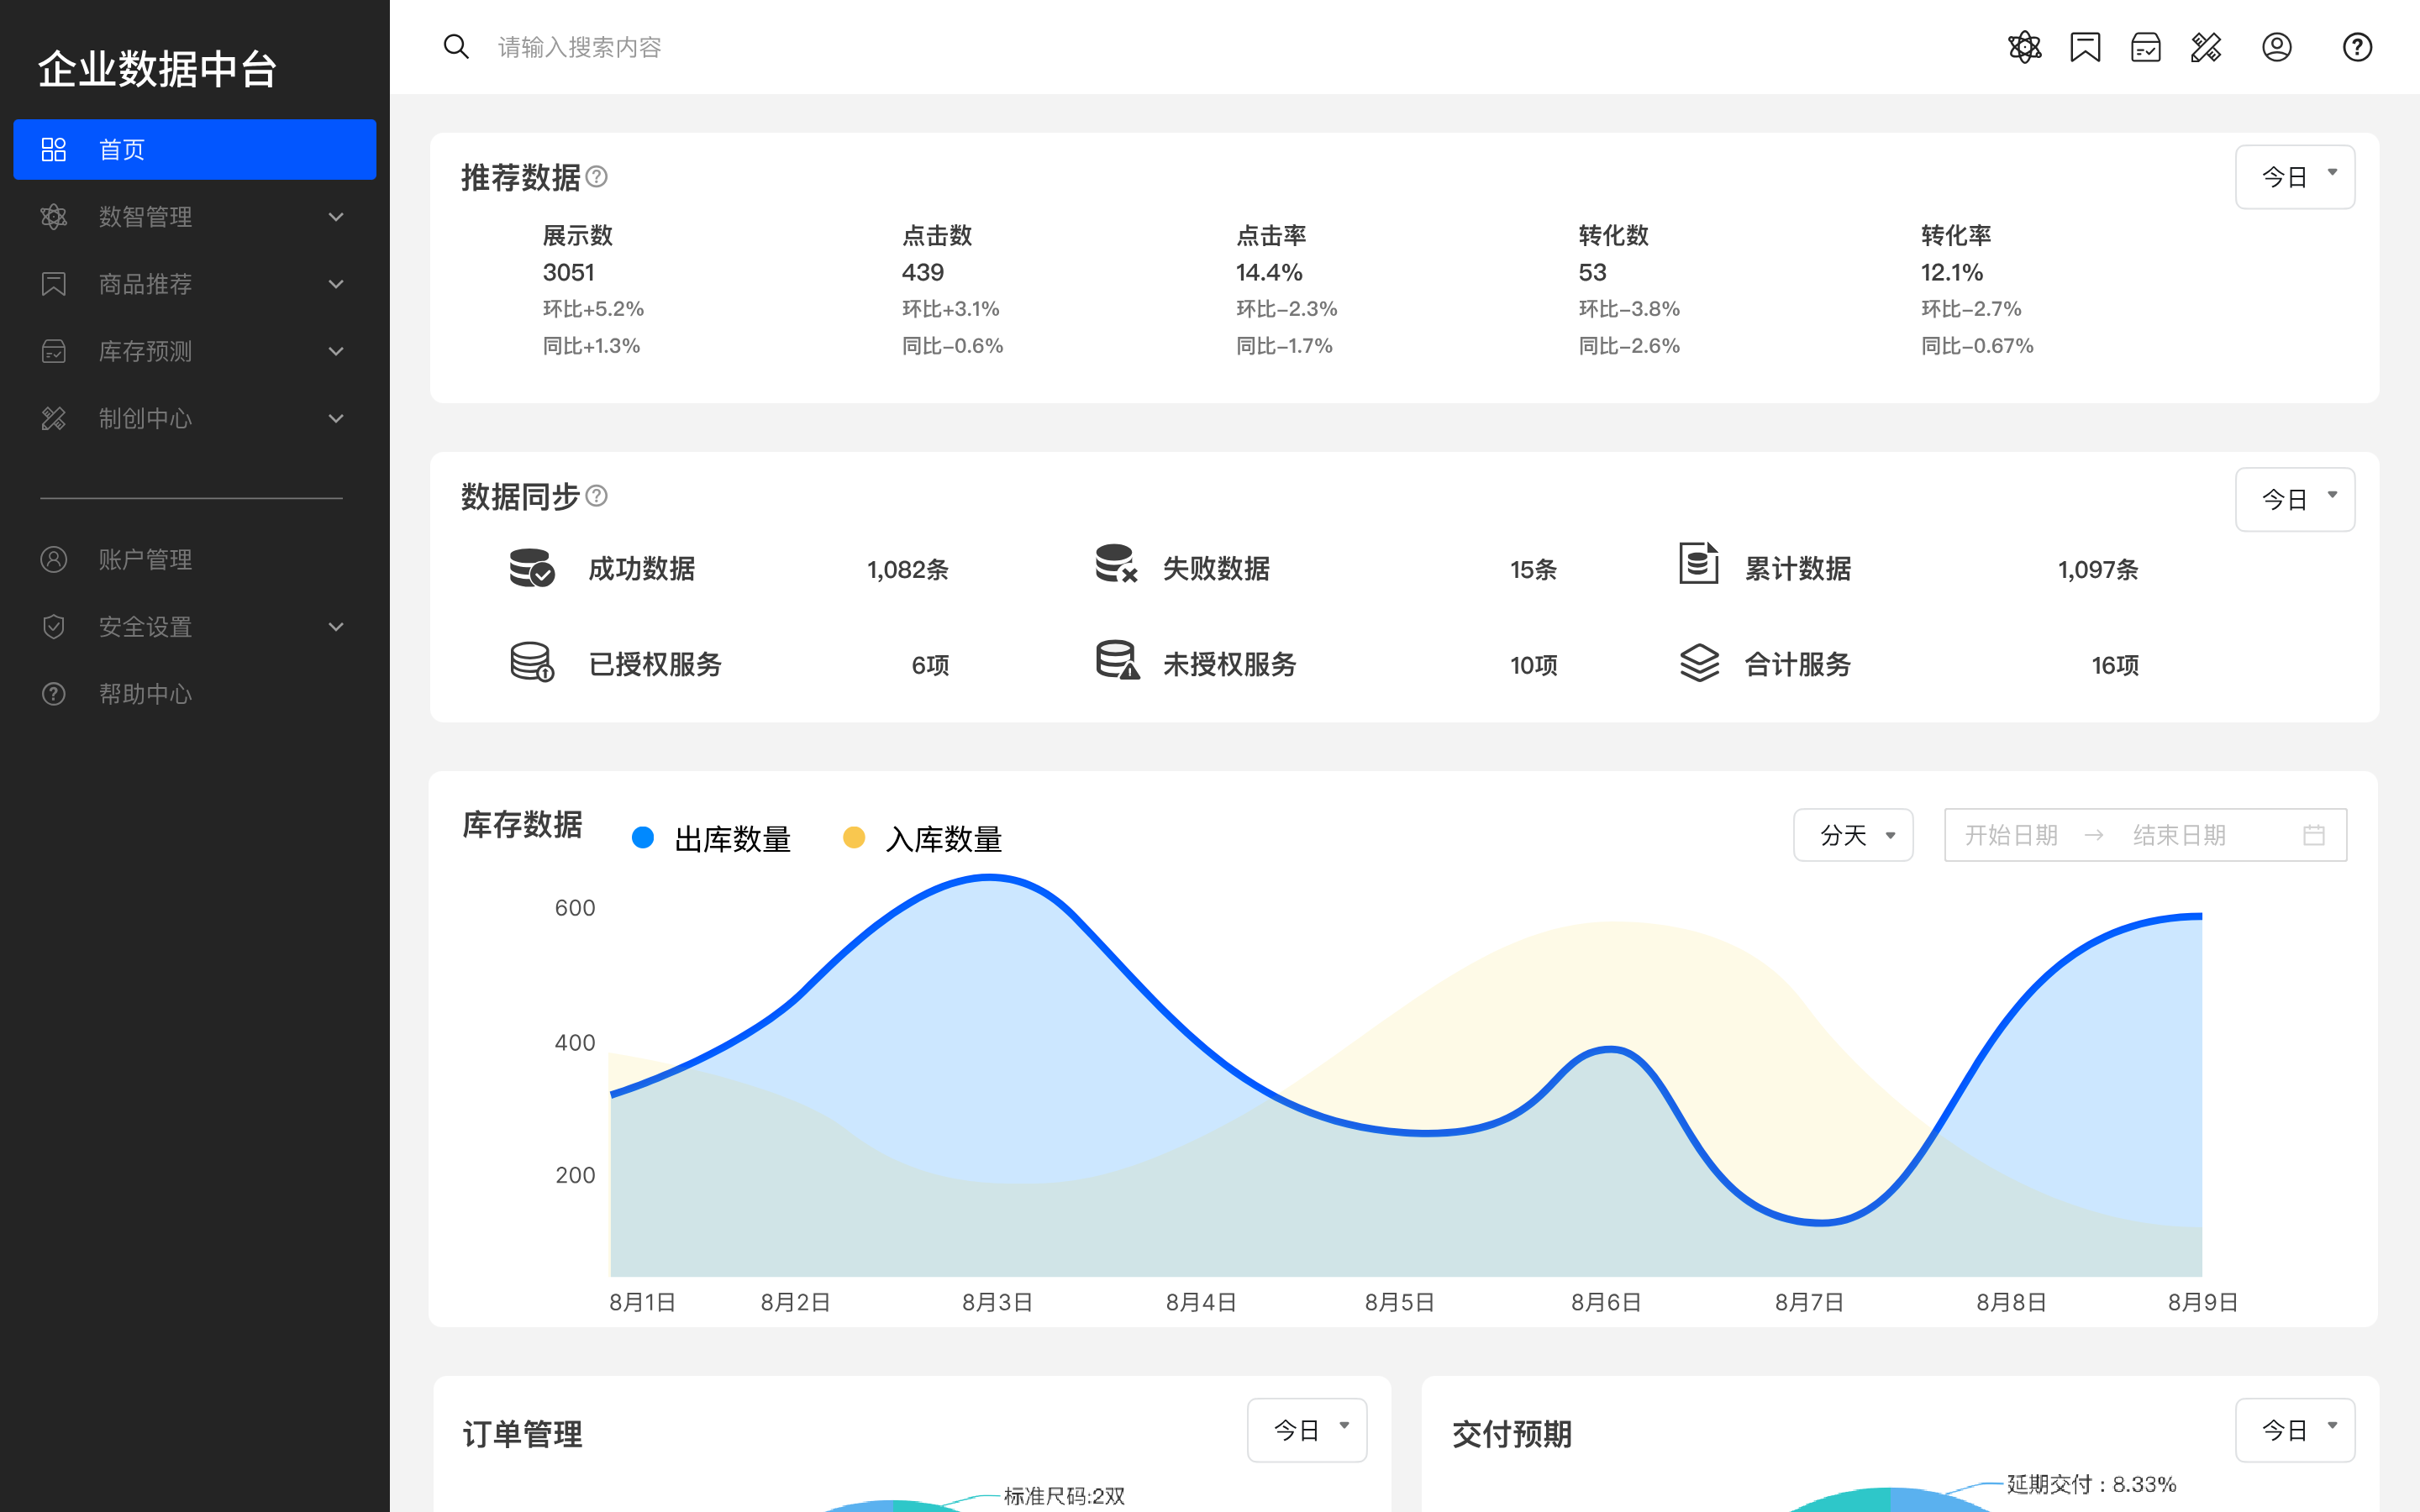Screen dimensions: 2420x1512
Task: Click the inventory box icon in top toolbar
Action: (2146, 46)
